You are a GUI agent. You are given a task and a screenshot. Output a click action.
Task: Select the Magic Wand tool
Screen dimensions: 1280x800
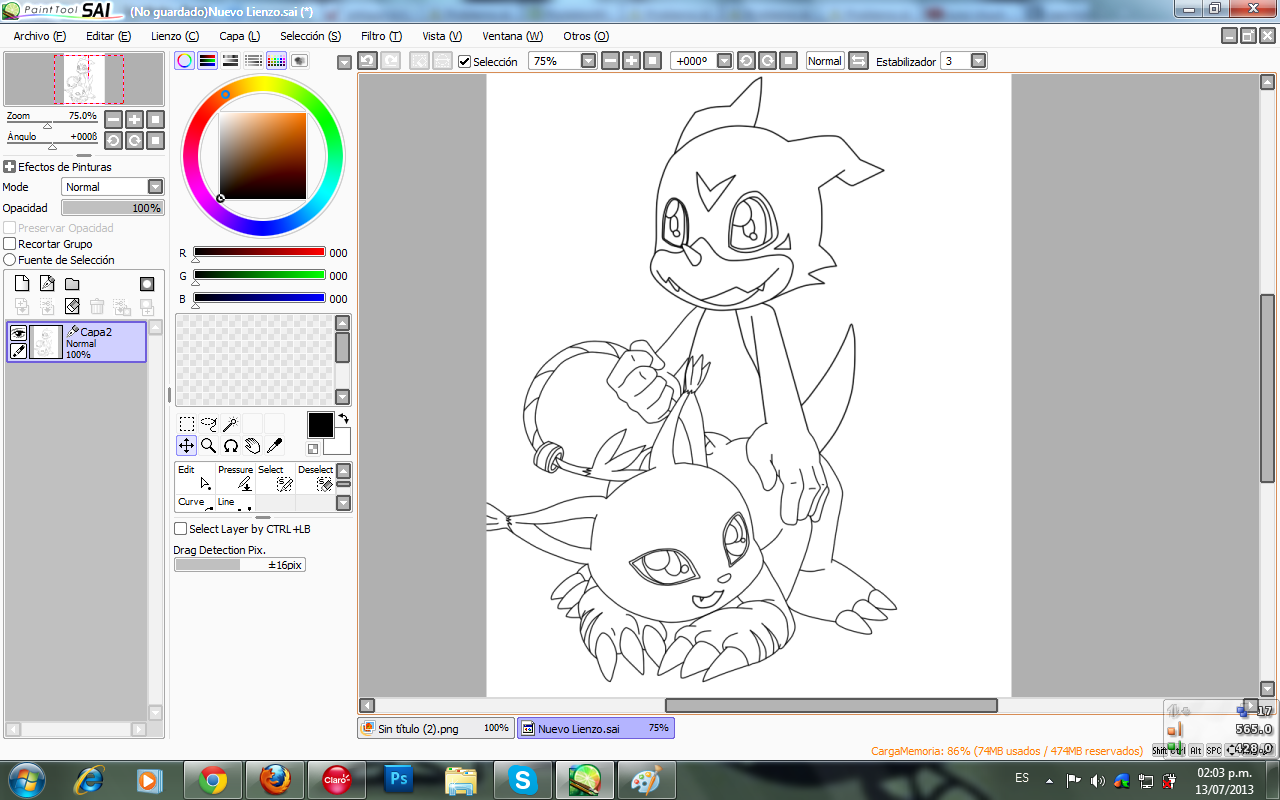tap(230, 424)
